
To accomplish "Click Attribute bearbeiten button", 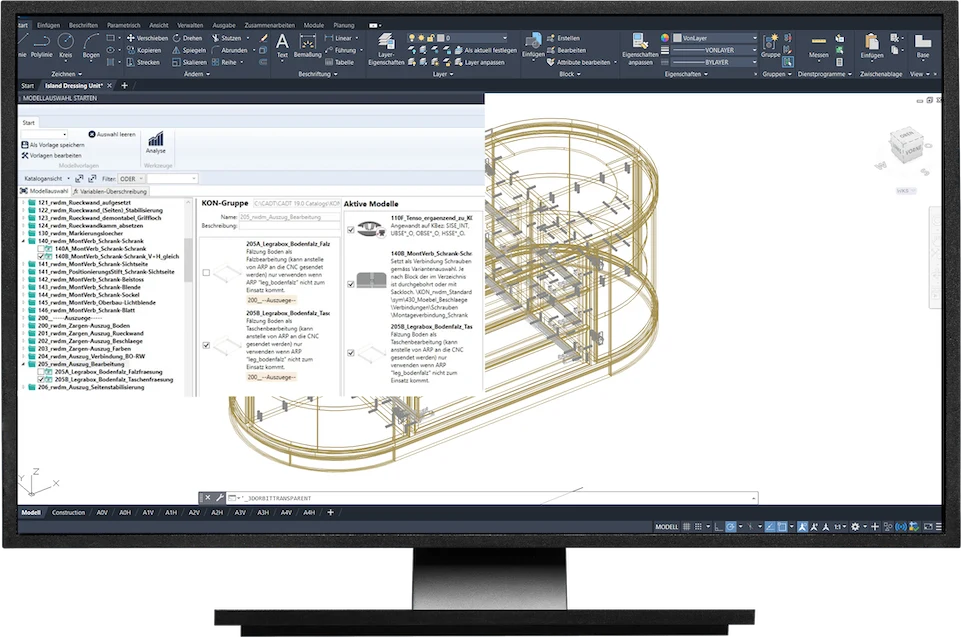I will (579, 63).
